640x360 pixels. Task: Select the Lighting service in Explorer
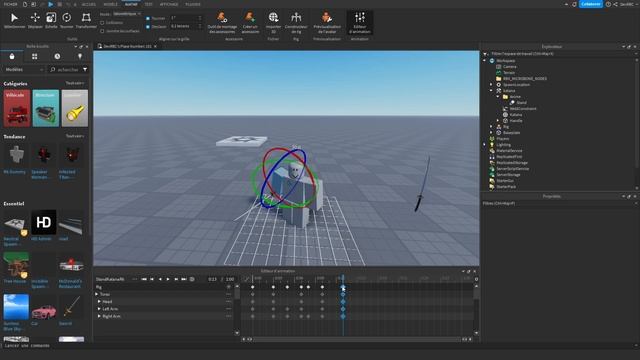tap(503, 145)
